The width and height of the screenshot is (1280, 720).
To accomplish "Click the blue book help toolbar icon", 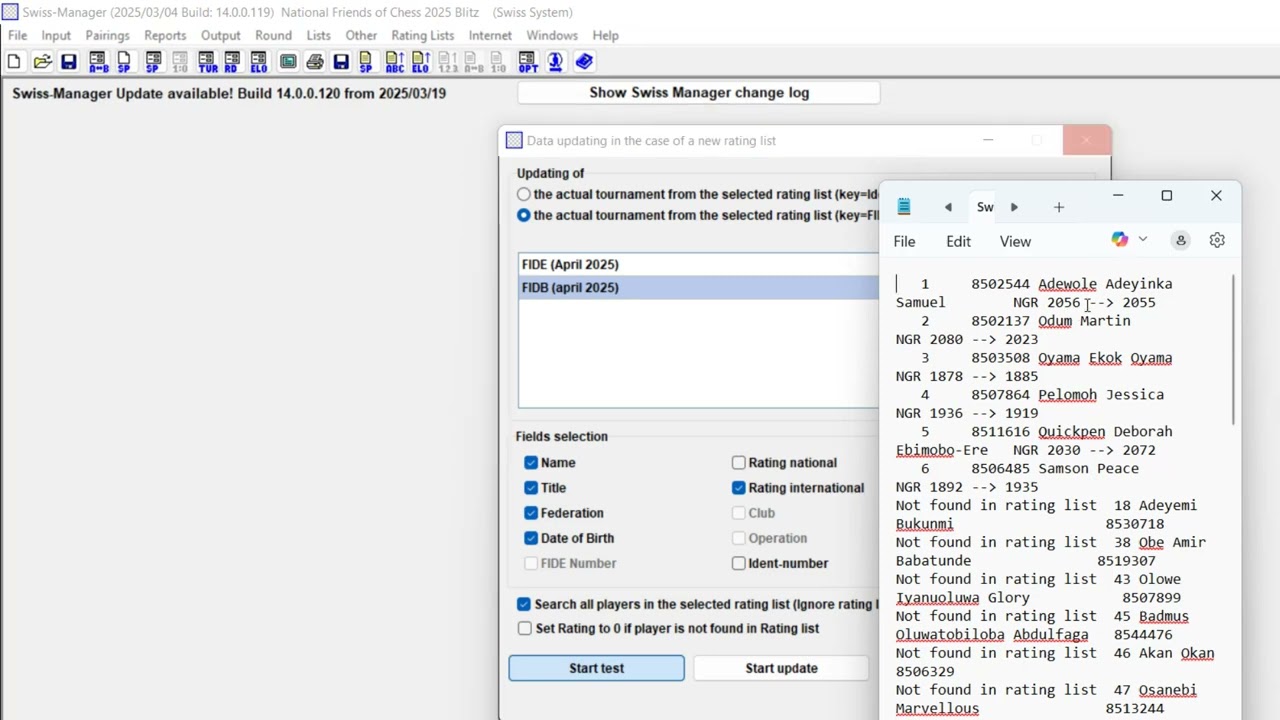I will point(584,62).
